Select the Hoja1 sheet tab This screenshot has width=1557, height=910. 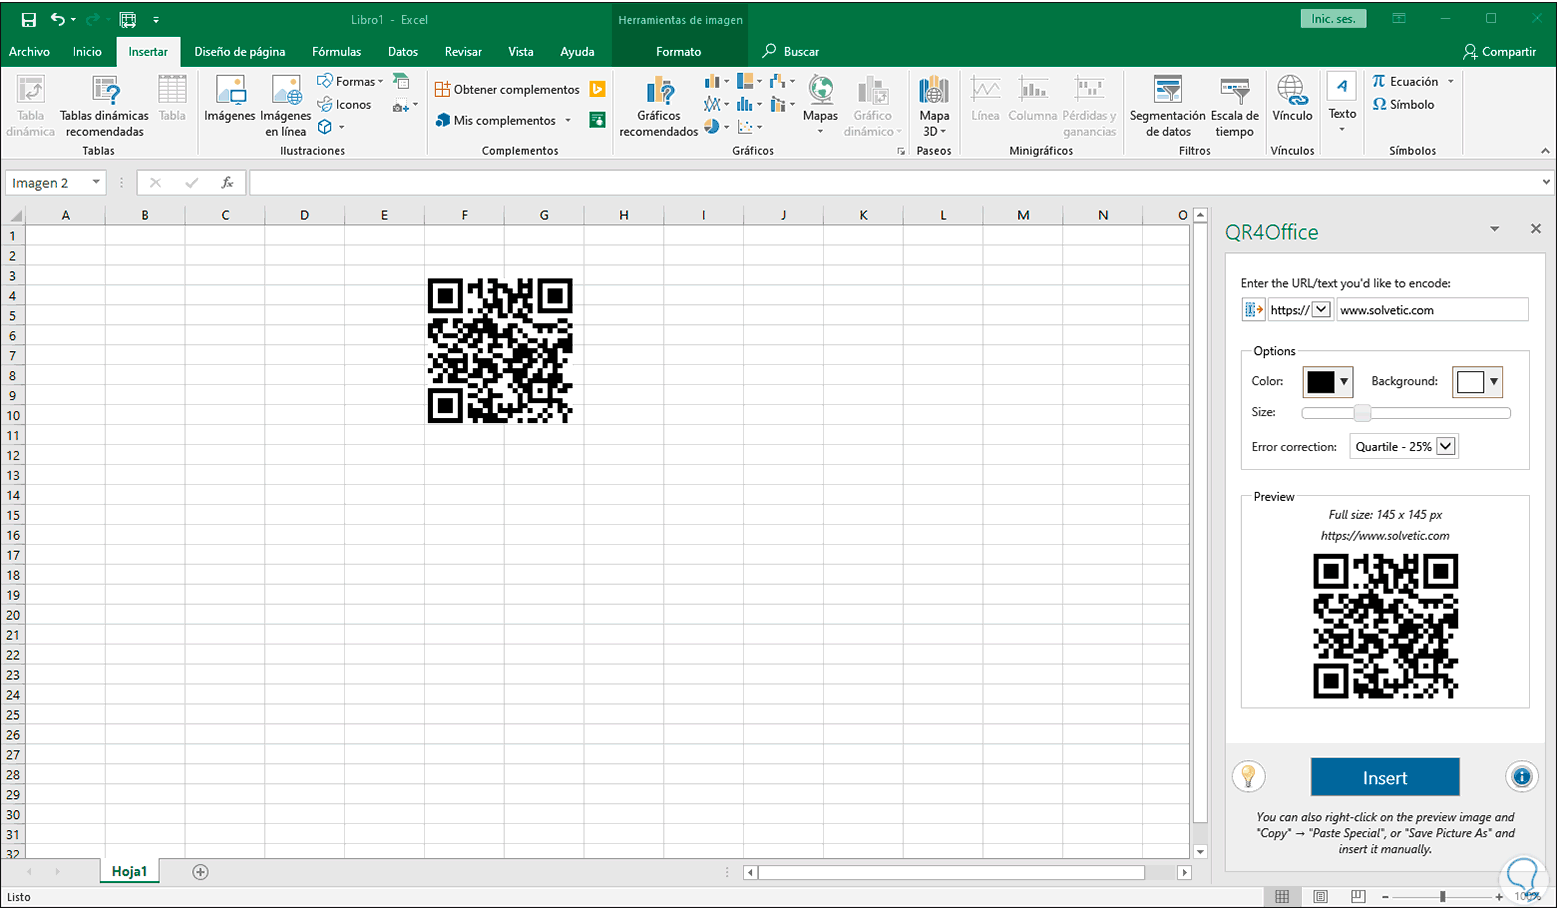click(129, 872)
